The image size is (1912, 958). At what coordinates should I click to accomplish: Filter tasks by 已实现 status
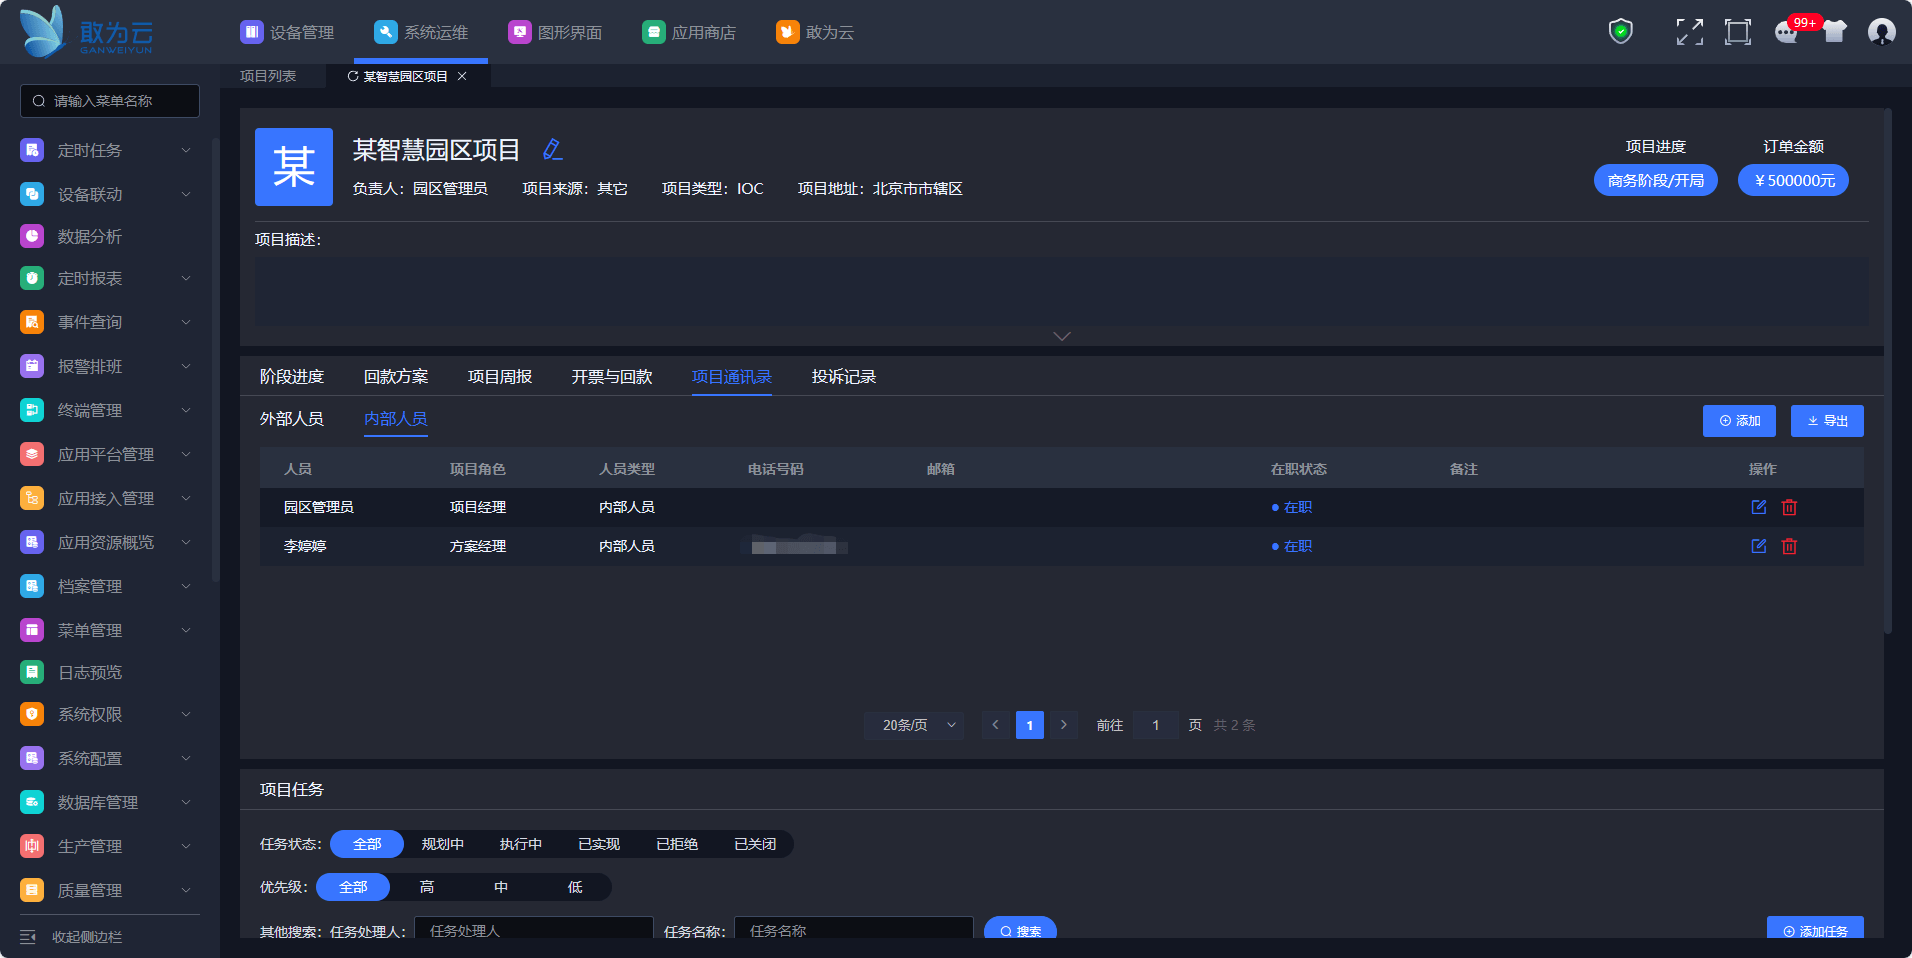(599, 844)
